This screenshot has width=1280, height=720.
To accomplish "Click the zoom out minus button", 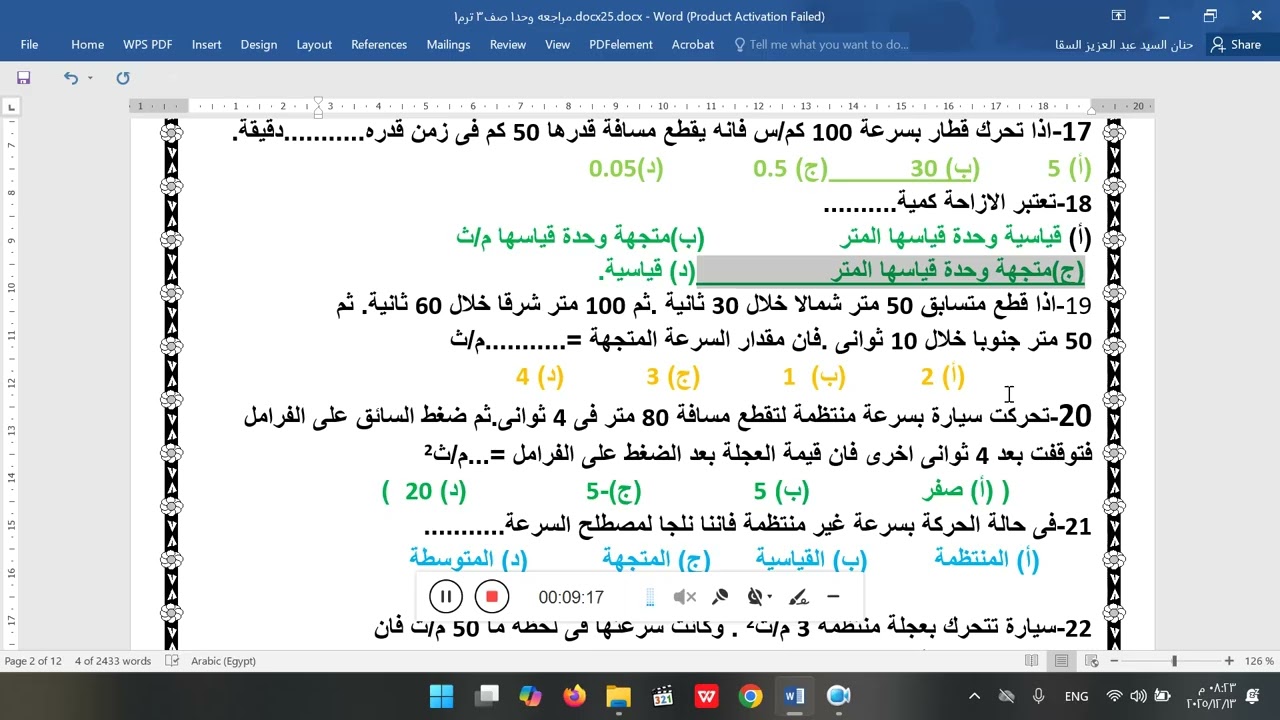I will [x=1115, y=661].
